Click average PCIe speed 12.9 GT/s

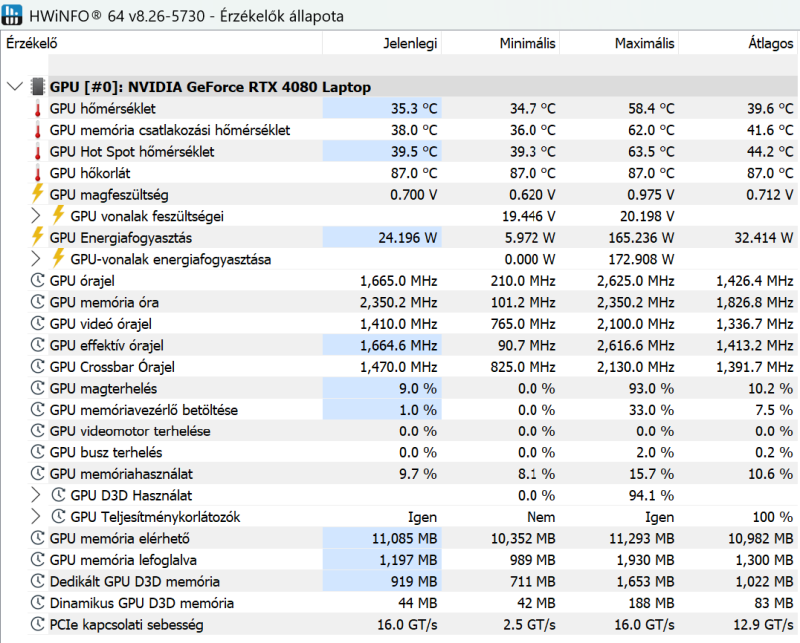click(x=763, y=625)
